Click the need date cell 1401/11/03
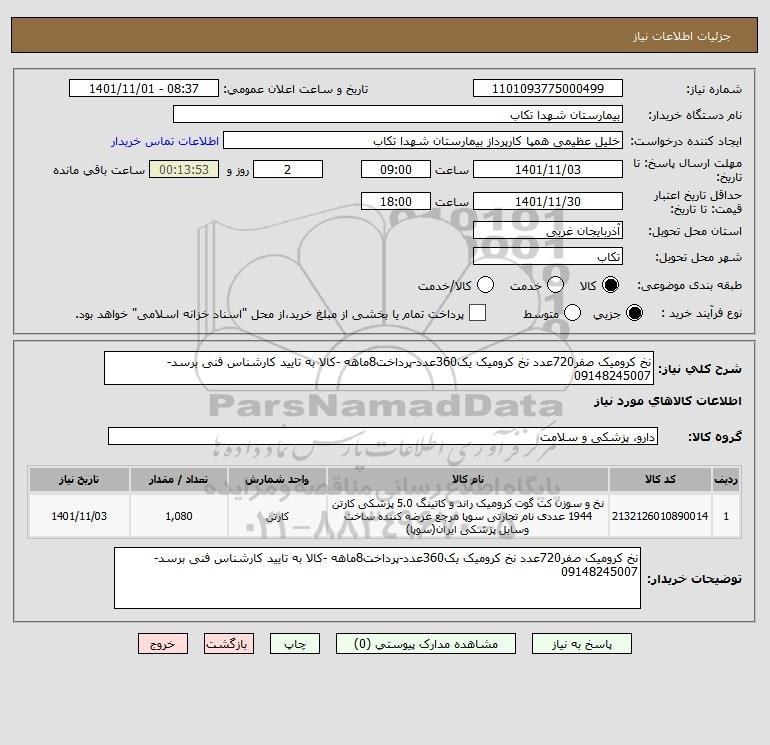This screenshot has width=770, height=745. (79, 516)
